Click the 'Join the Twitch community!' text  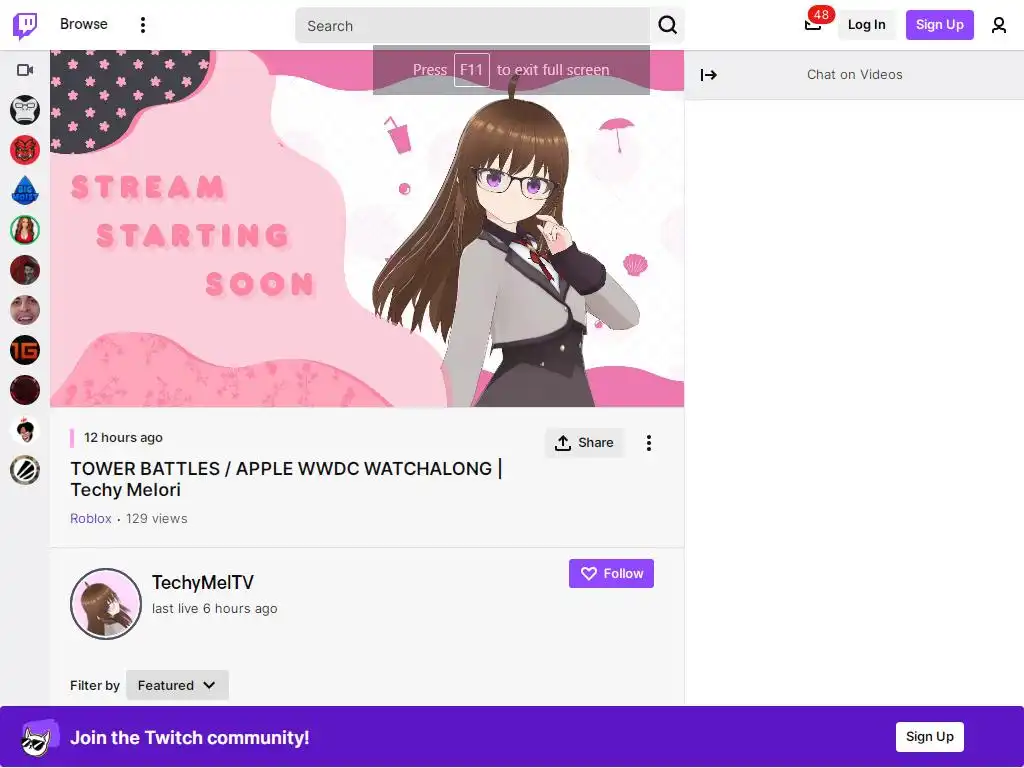[x=189, y=737]
